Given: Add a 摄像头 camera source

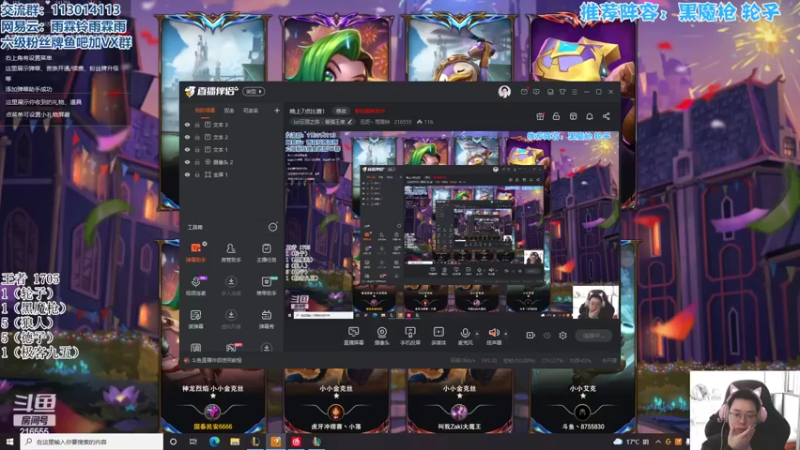Looking at the screenshot, I should click(x=382, y=336).
